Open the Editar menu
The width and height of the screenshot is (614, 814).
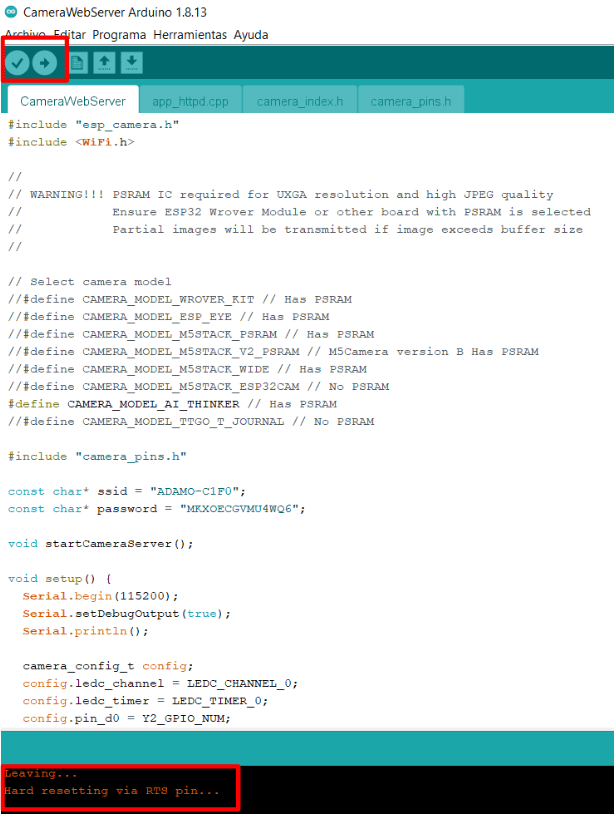pyautogui.click(x=69, y=34)
